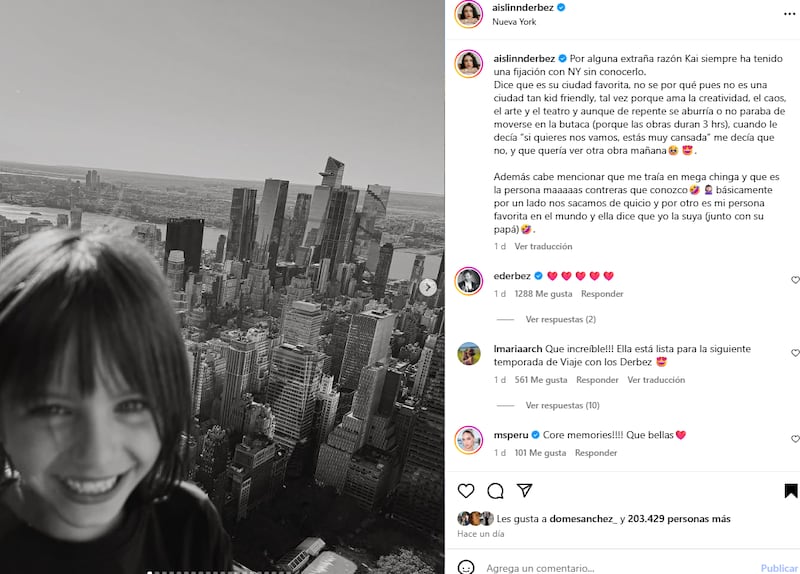Share post via paper plane icon
This screenshot has width=800, height=574.
click(524, 490)
